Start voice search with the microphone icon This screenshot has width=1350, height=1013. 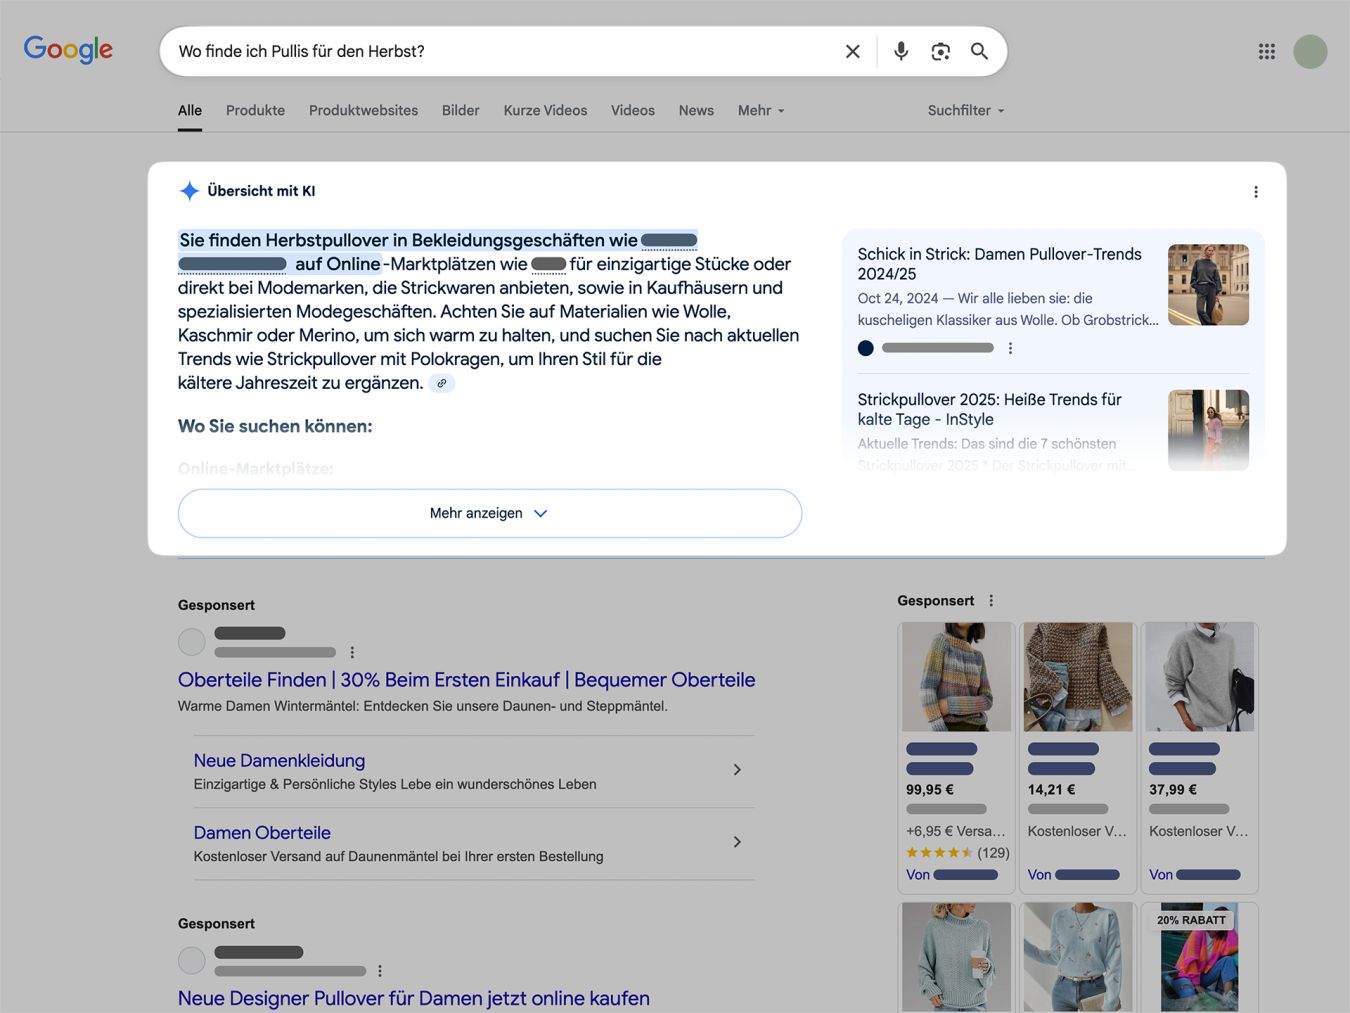click(x=901, y=51)
